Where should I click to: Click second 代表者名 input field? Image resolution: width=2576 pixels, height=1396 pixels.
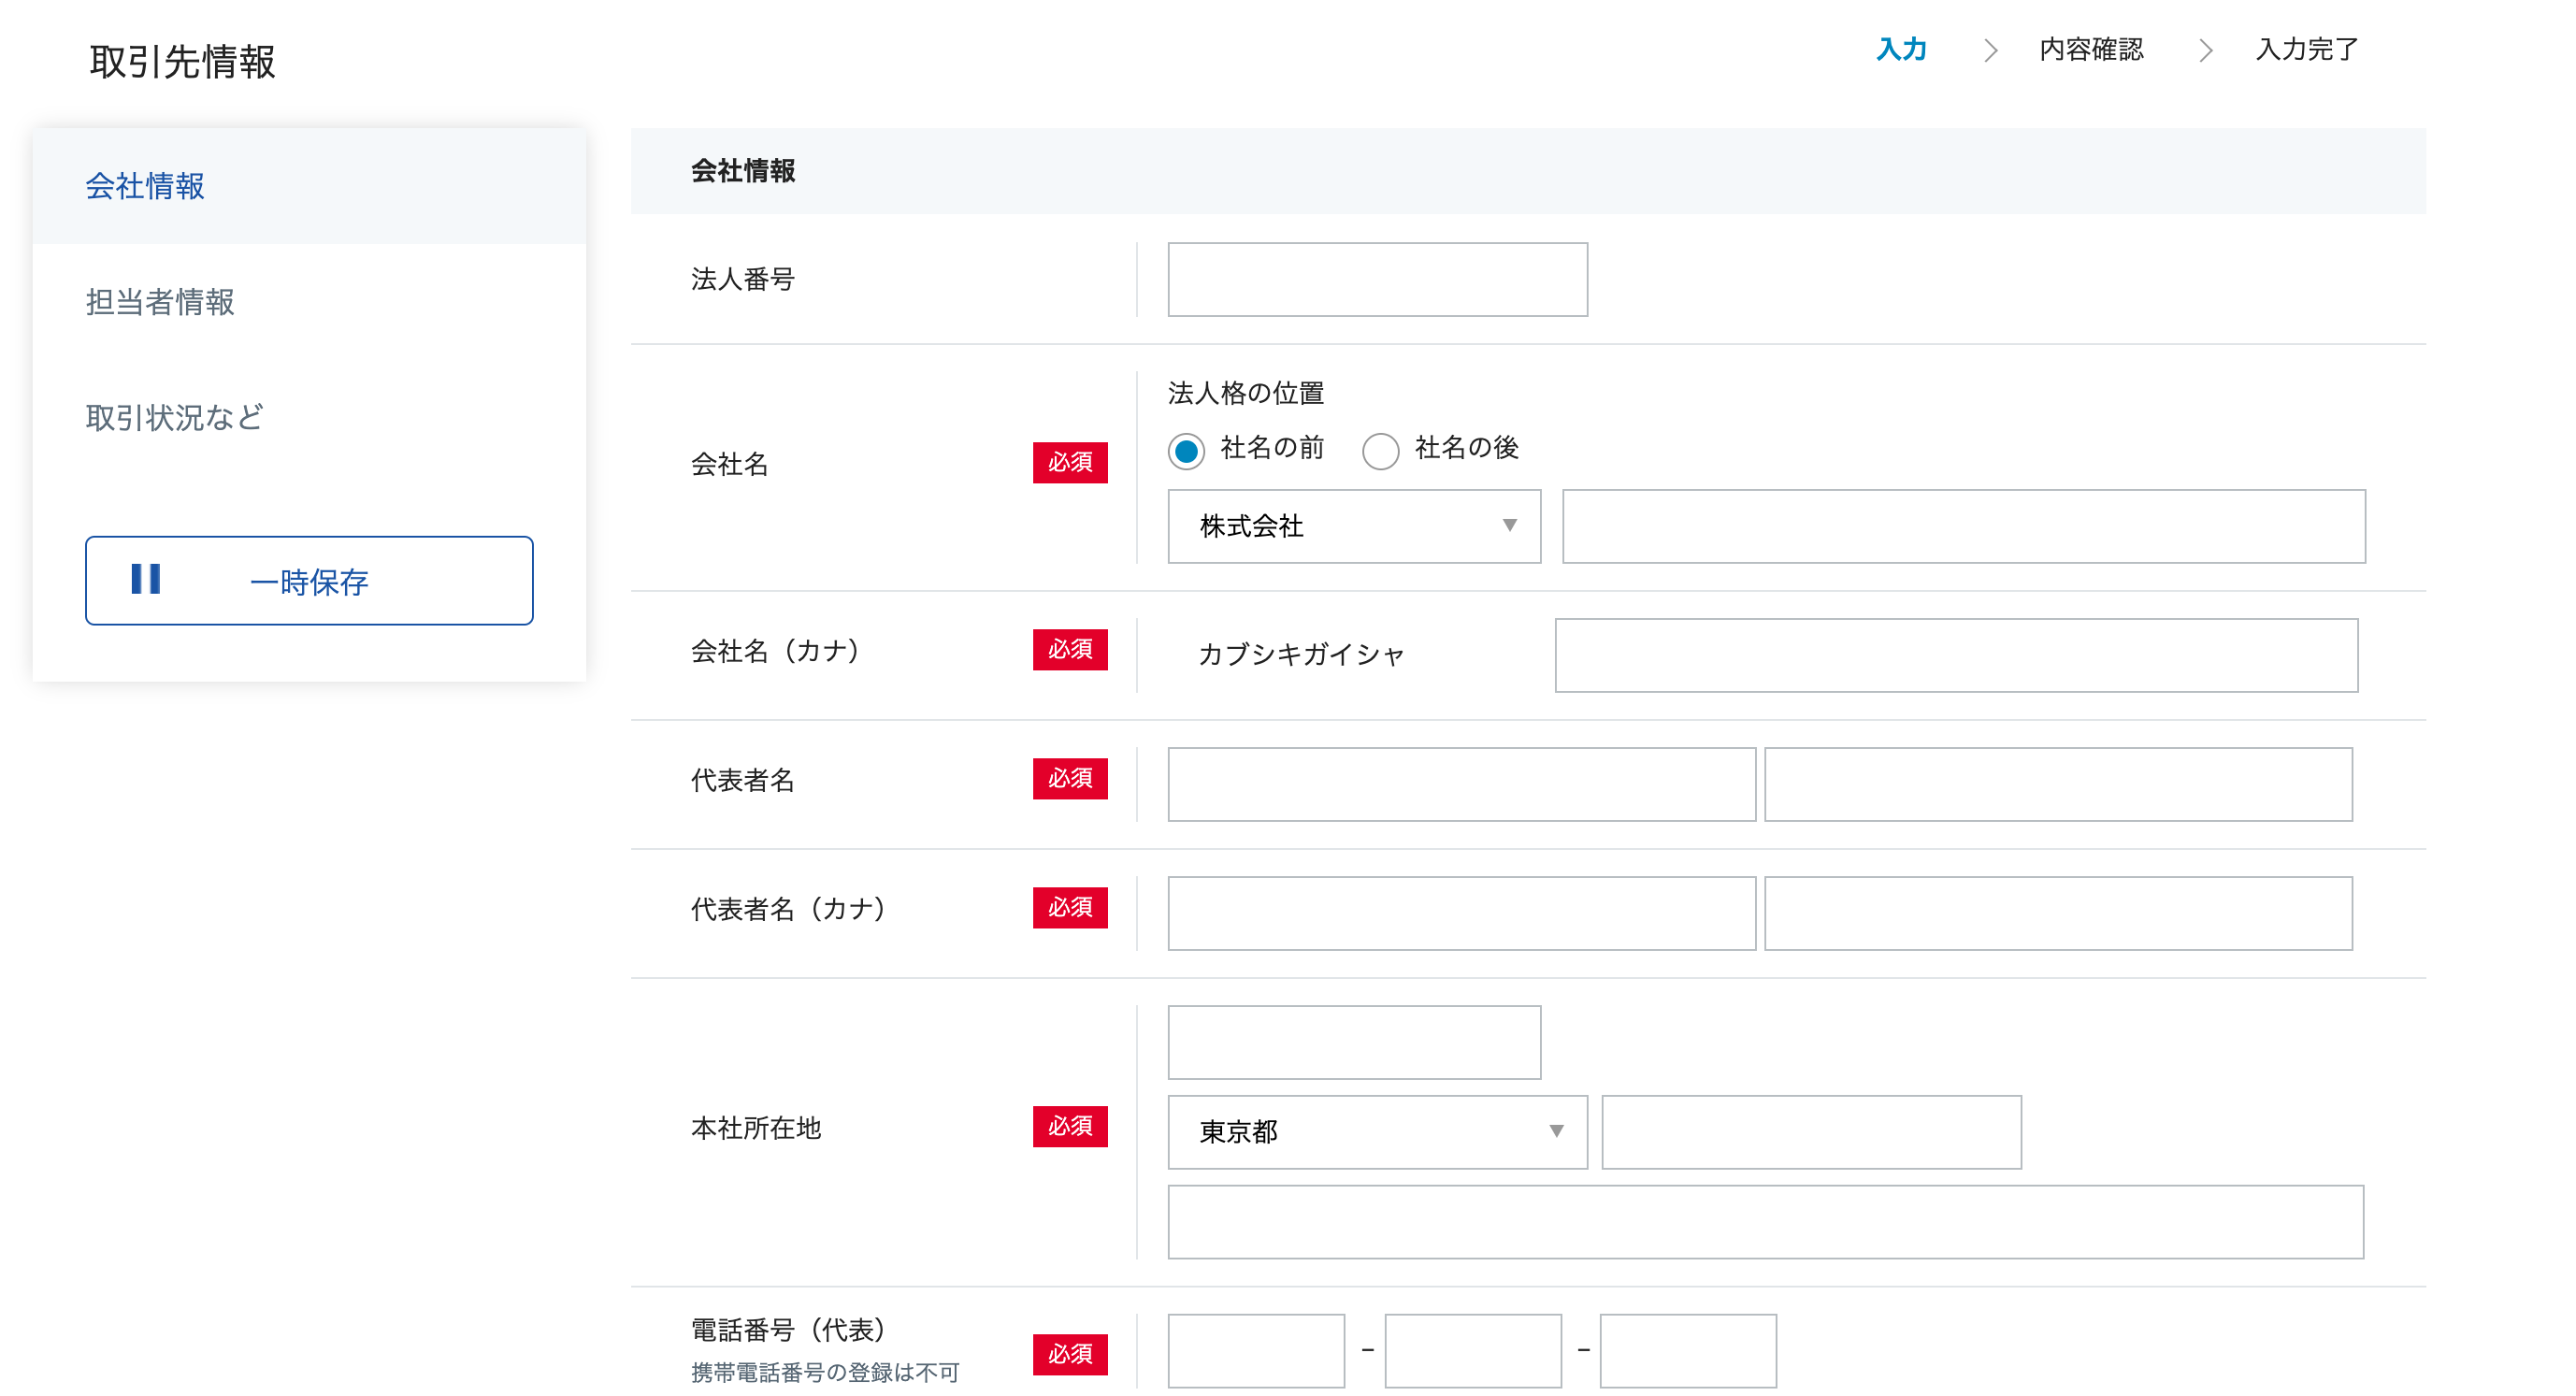click(x=2058, y=784)
